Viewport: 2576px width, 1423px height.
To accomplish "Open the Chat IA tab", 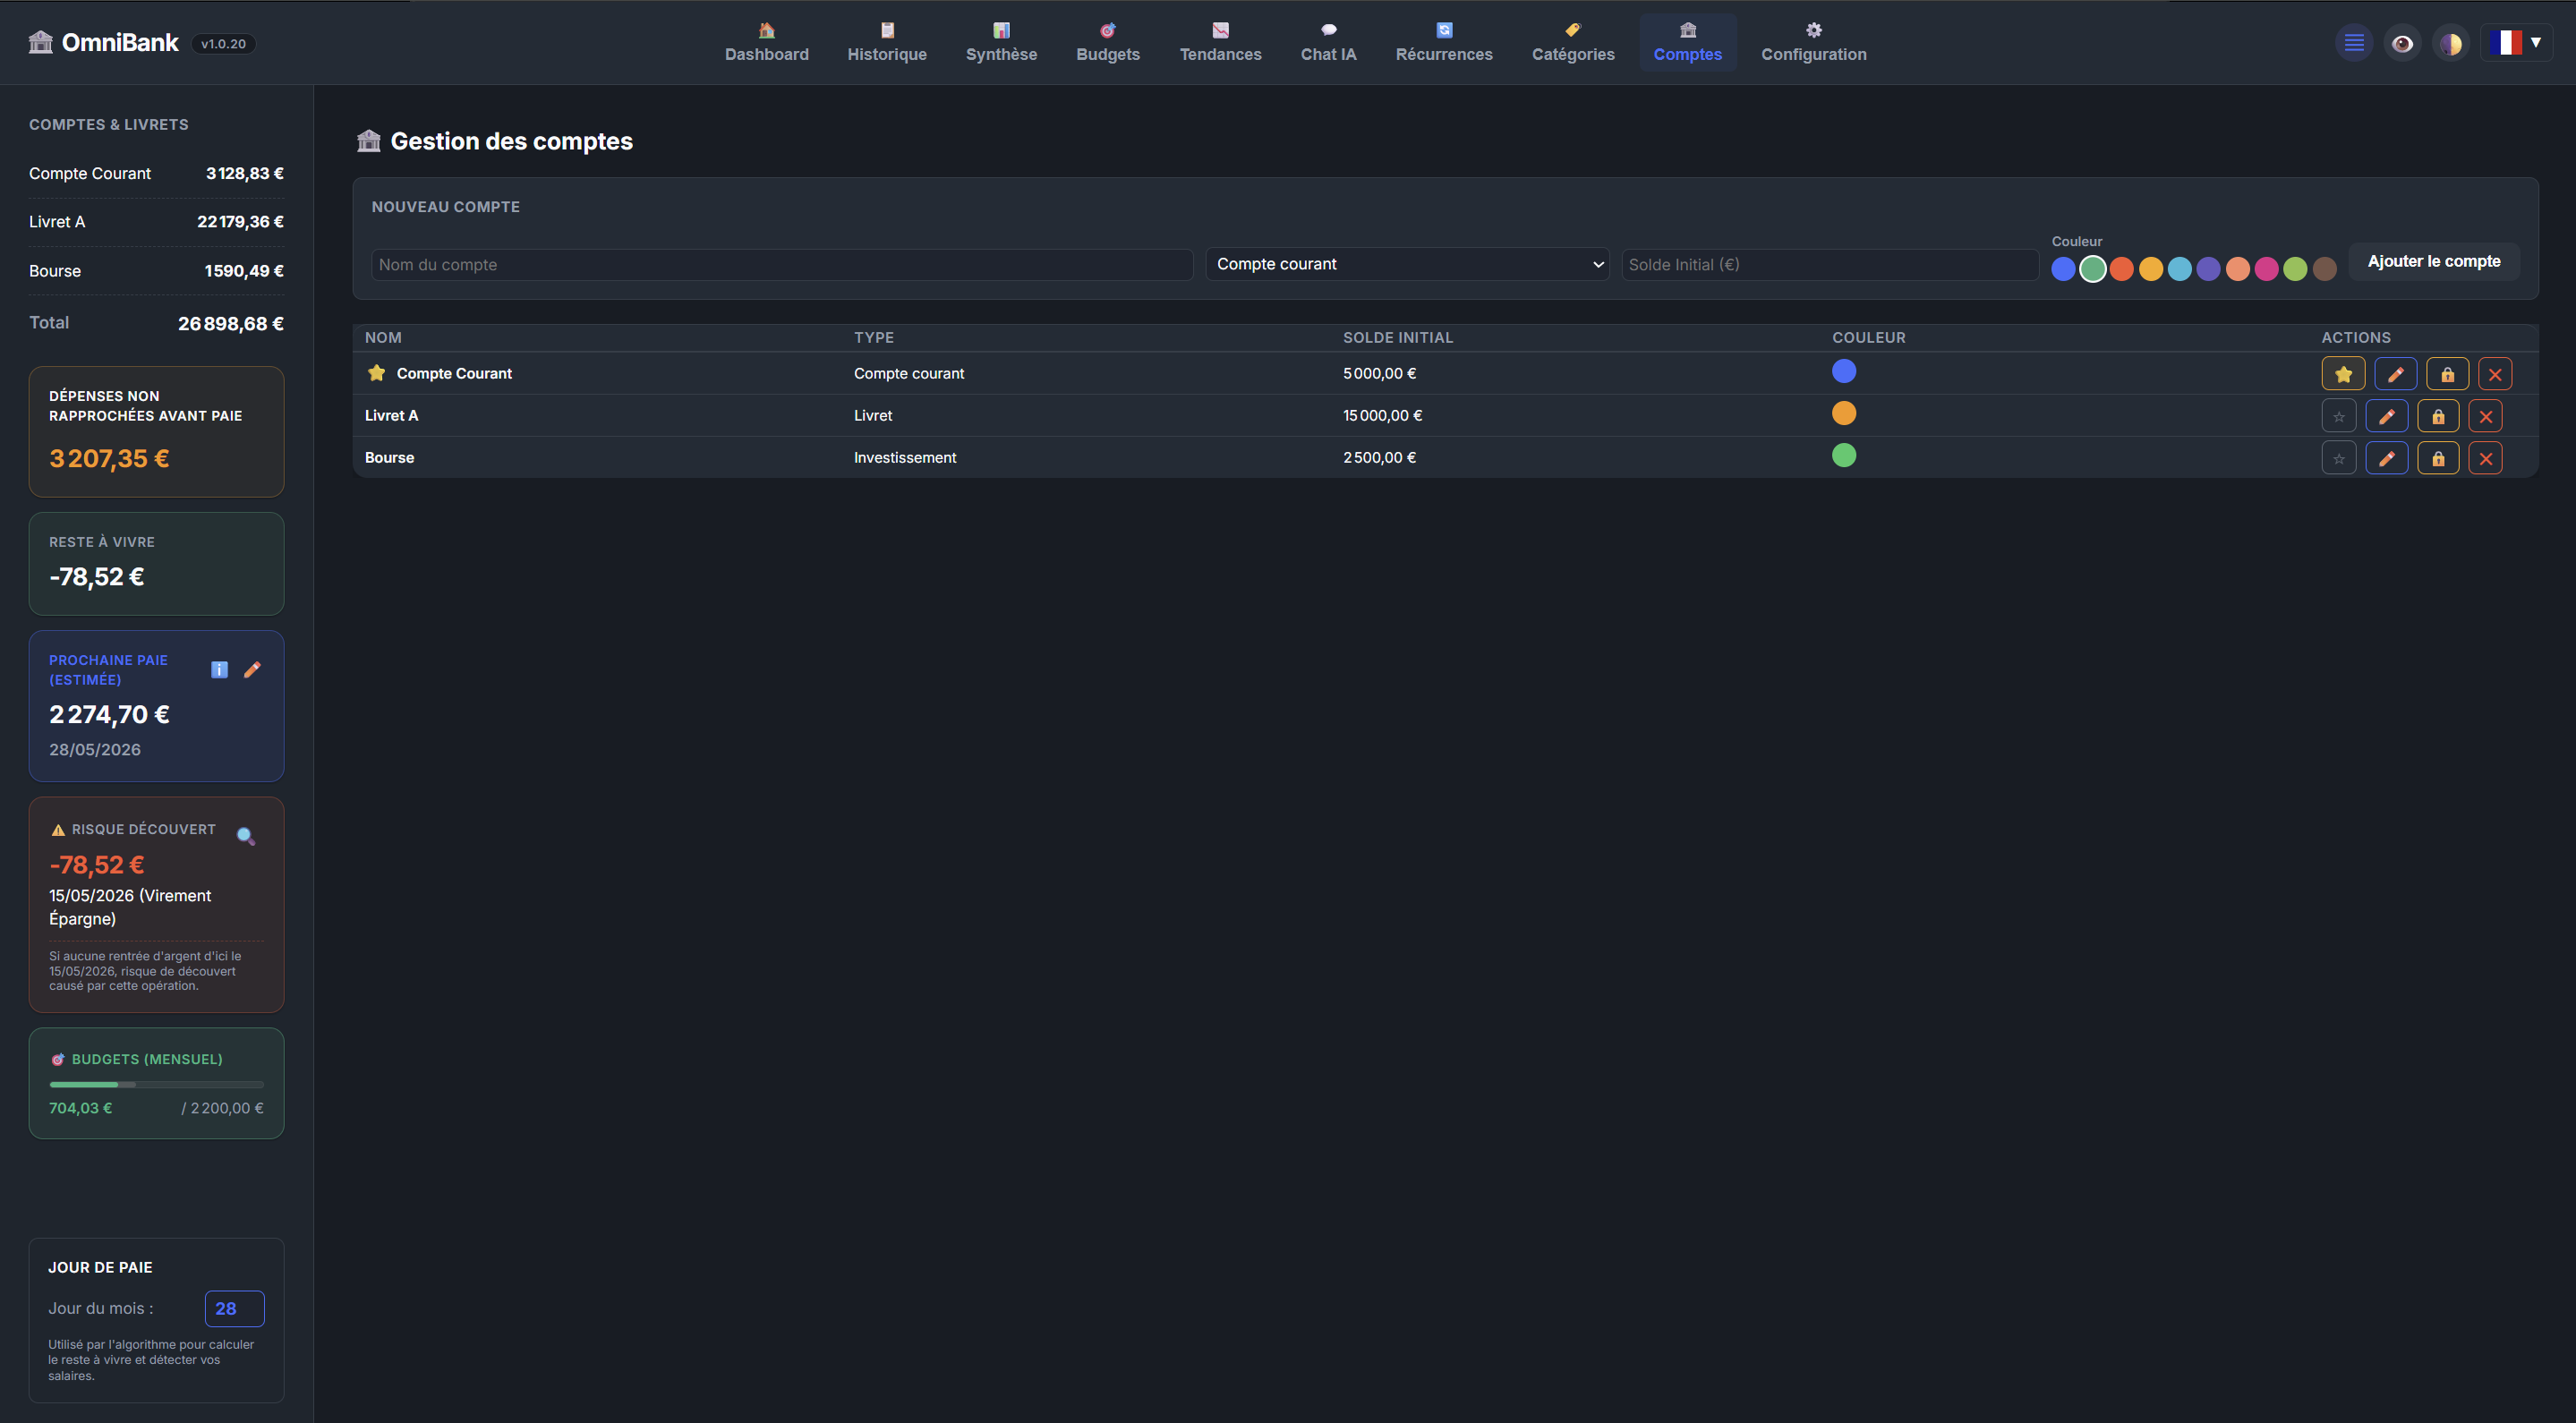I will 1328,43.
